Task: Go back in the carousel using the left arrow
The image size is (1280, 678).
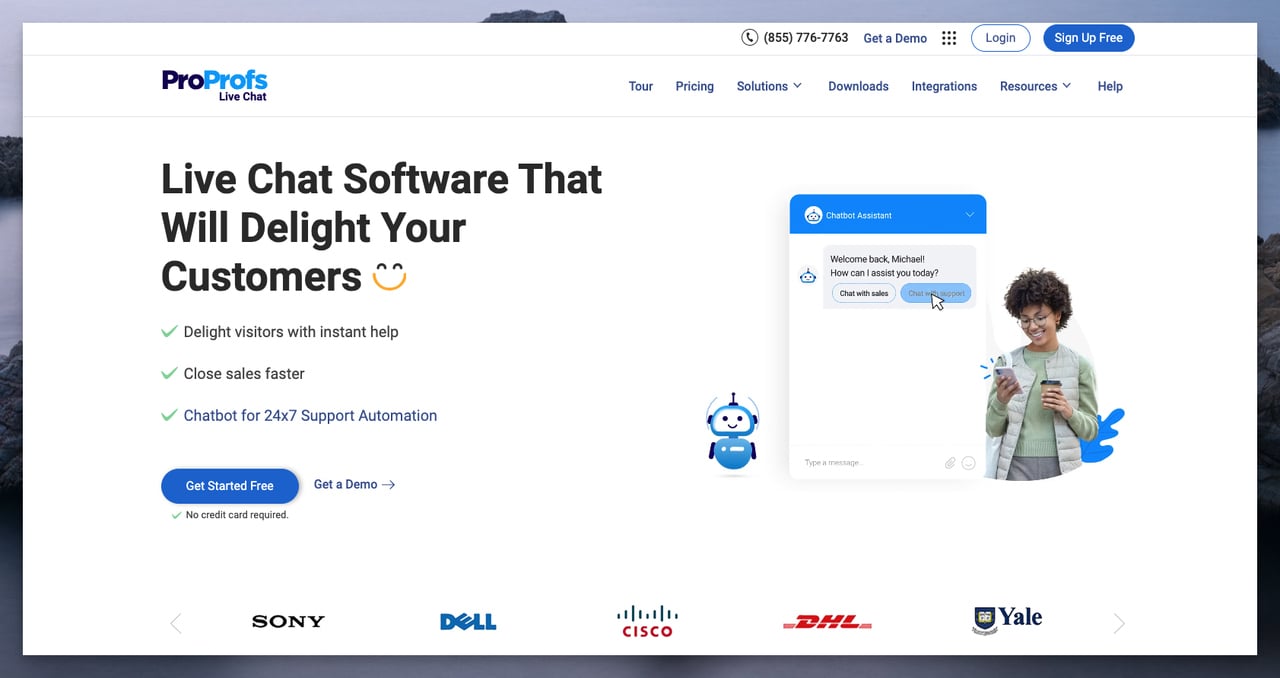Action: 175,622
